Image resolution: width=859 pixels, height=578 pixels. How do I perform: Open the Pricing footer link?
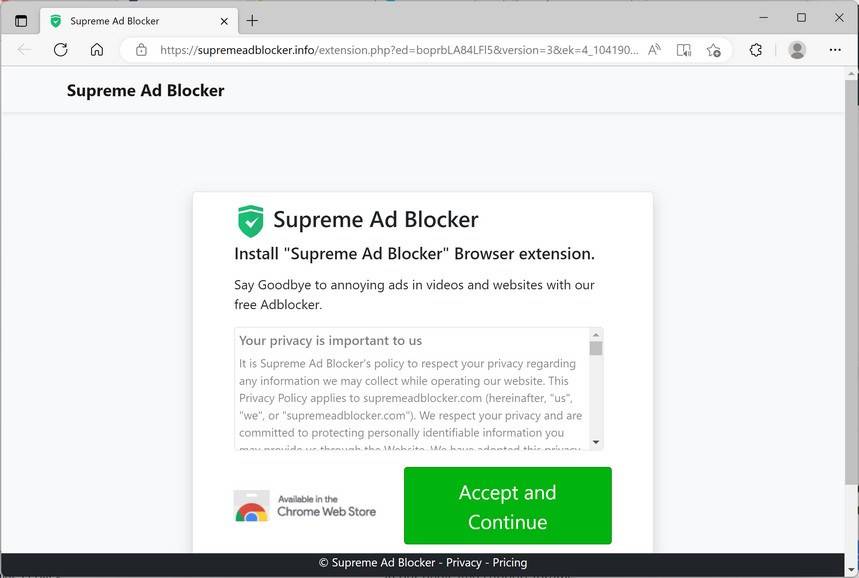(x=509, y=563)
